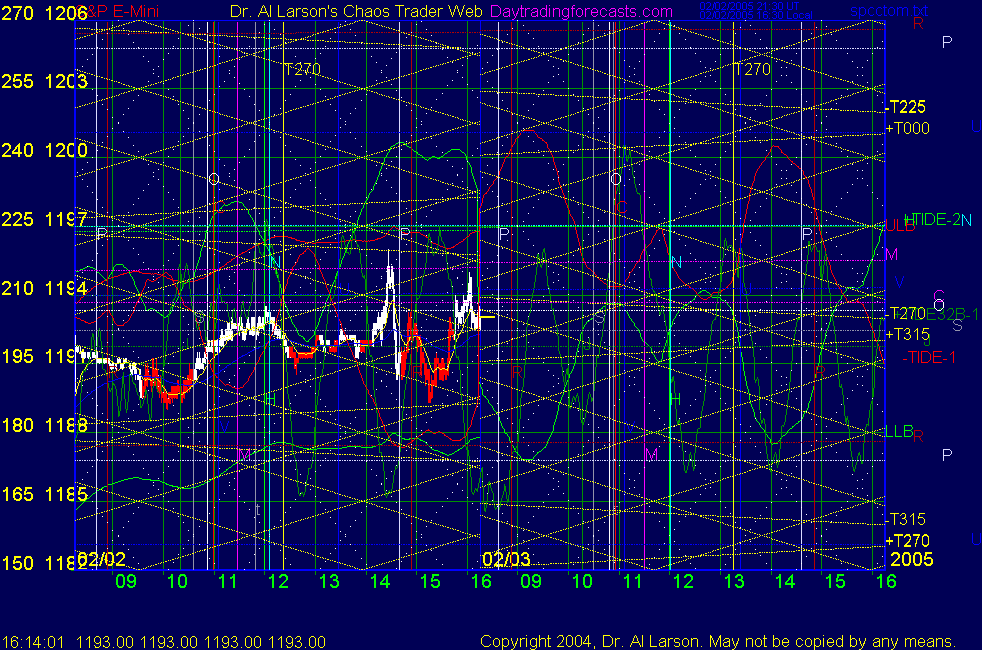Image resolution: width=982 pixels, height=650 pixels.
Task: Click the red ULB upper band label
Action: [901, 226]
